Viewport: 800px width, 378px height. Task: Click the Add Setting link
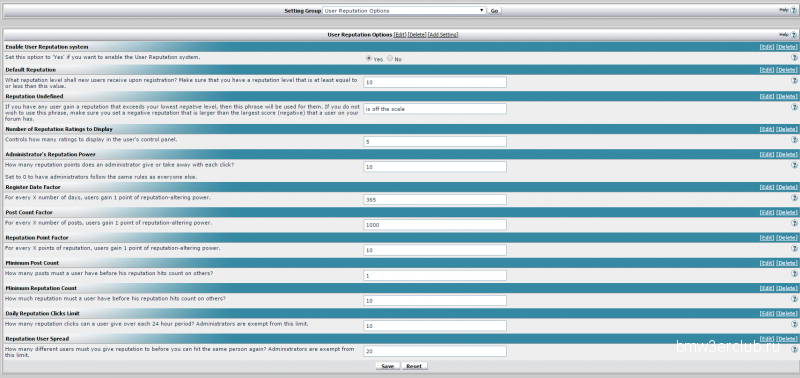pos(443,35)
